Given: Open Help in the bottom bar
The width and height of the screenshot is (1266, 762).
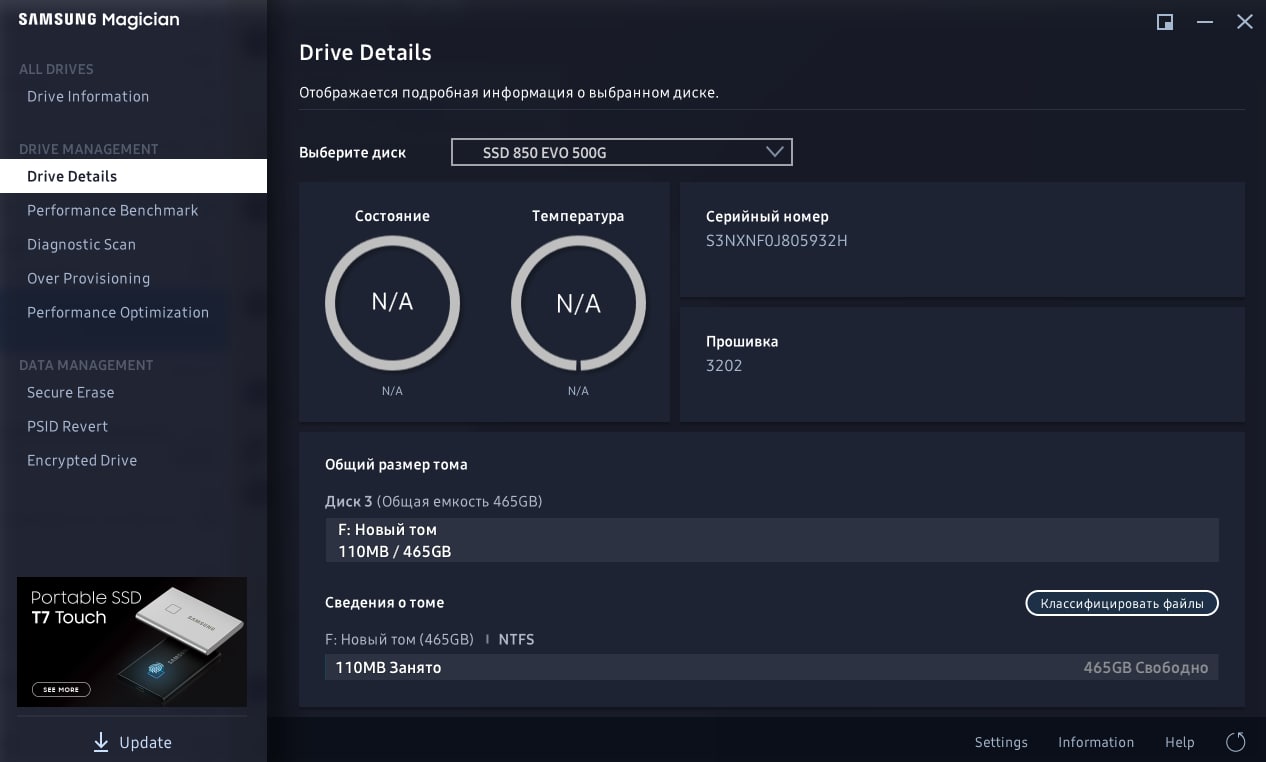Looking at the screenshot, I should click(1180, 742).
